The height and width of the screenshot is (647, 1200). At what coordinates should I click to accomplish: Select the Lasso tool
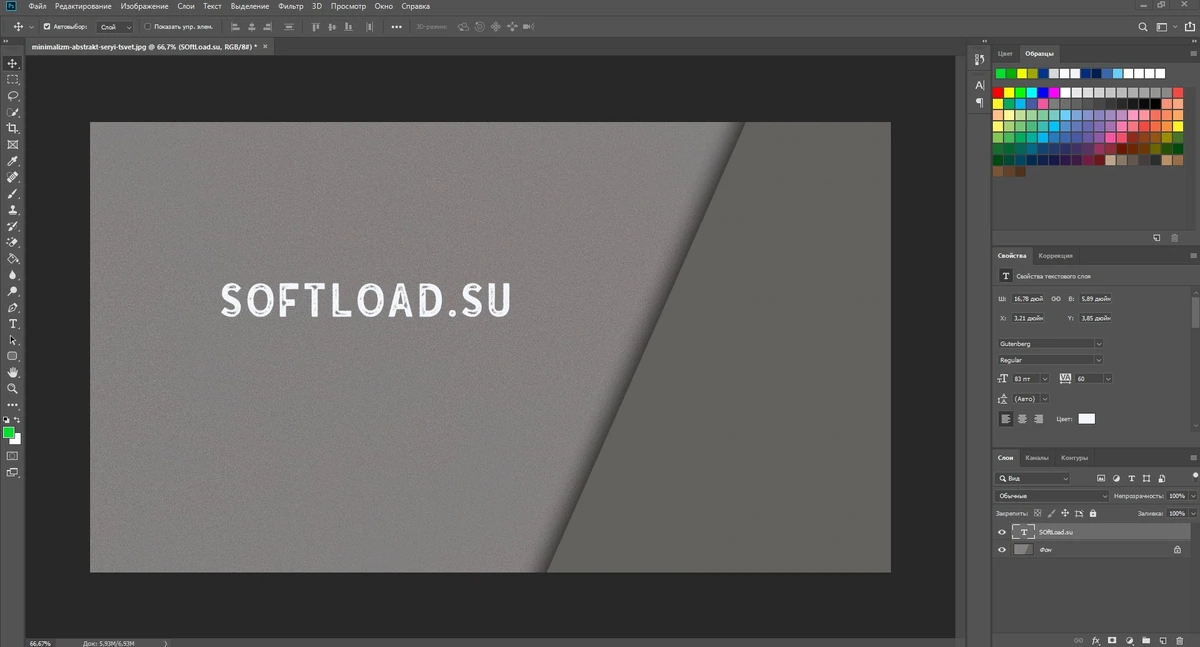click(x=13, y=96)
